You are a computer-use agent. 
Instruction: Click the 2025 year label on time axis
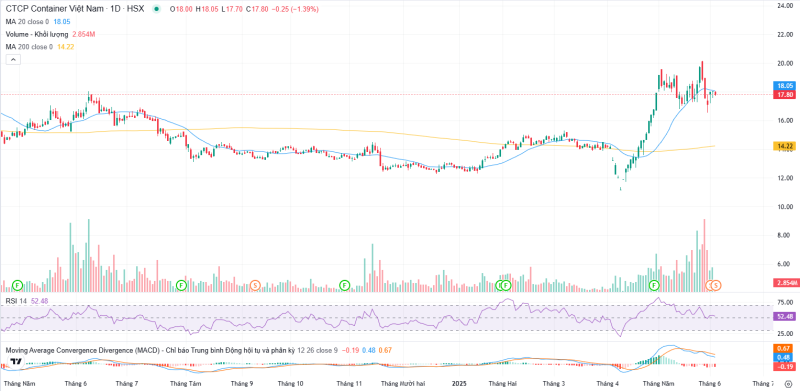[x=460, y=383]
